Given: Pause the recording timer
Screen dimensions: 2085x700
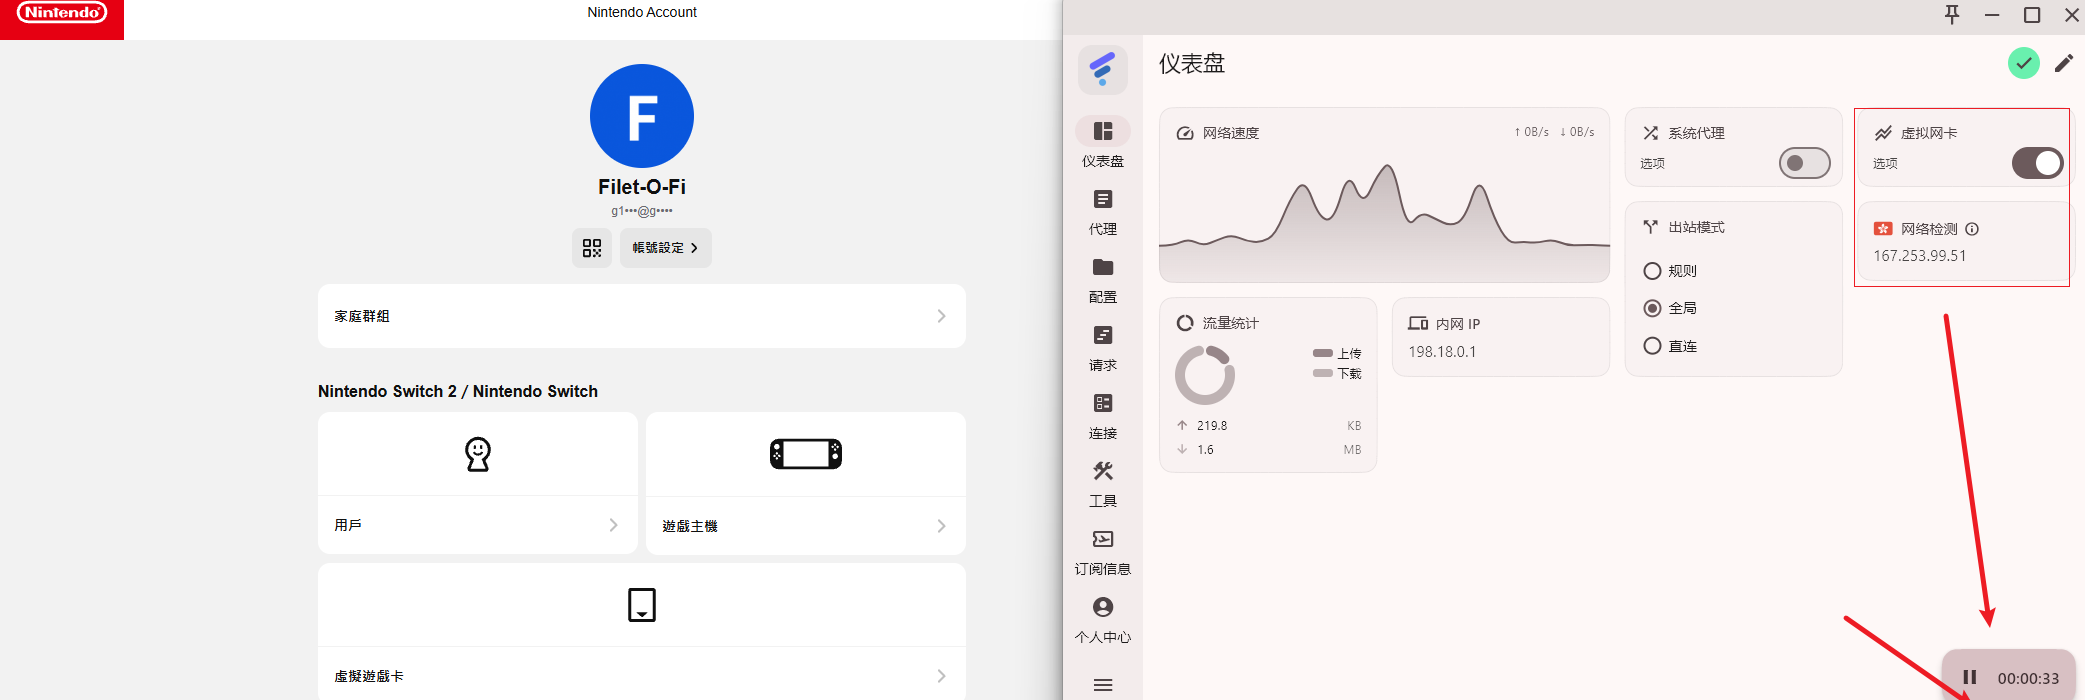Looking at the screenshot, I should [x=1969, y=678].
